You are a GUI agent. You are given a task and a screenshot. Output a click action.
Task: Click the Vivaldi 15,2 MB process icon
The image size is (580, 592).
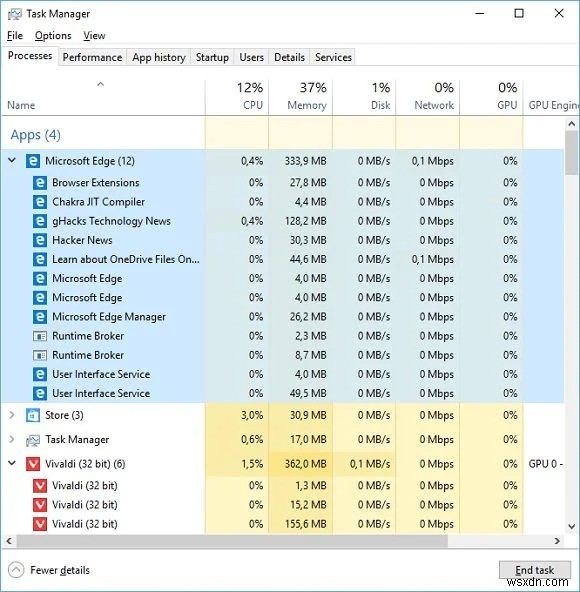40,505
